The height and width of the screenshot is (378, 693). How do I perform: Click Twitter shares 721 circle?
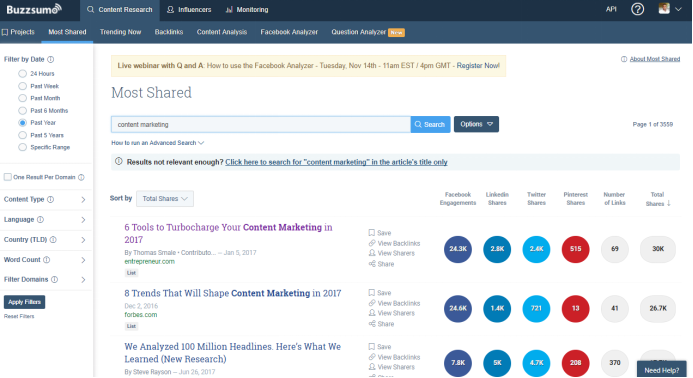point(536,308)
